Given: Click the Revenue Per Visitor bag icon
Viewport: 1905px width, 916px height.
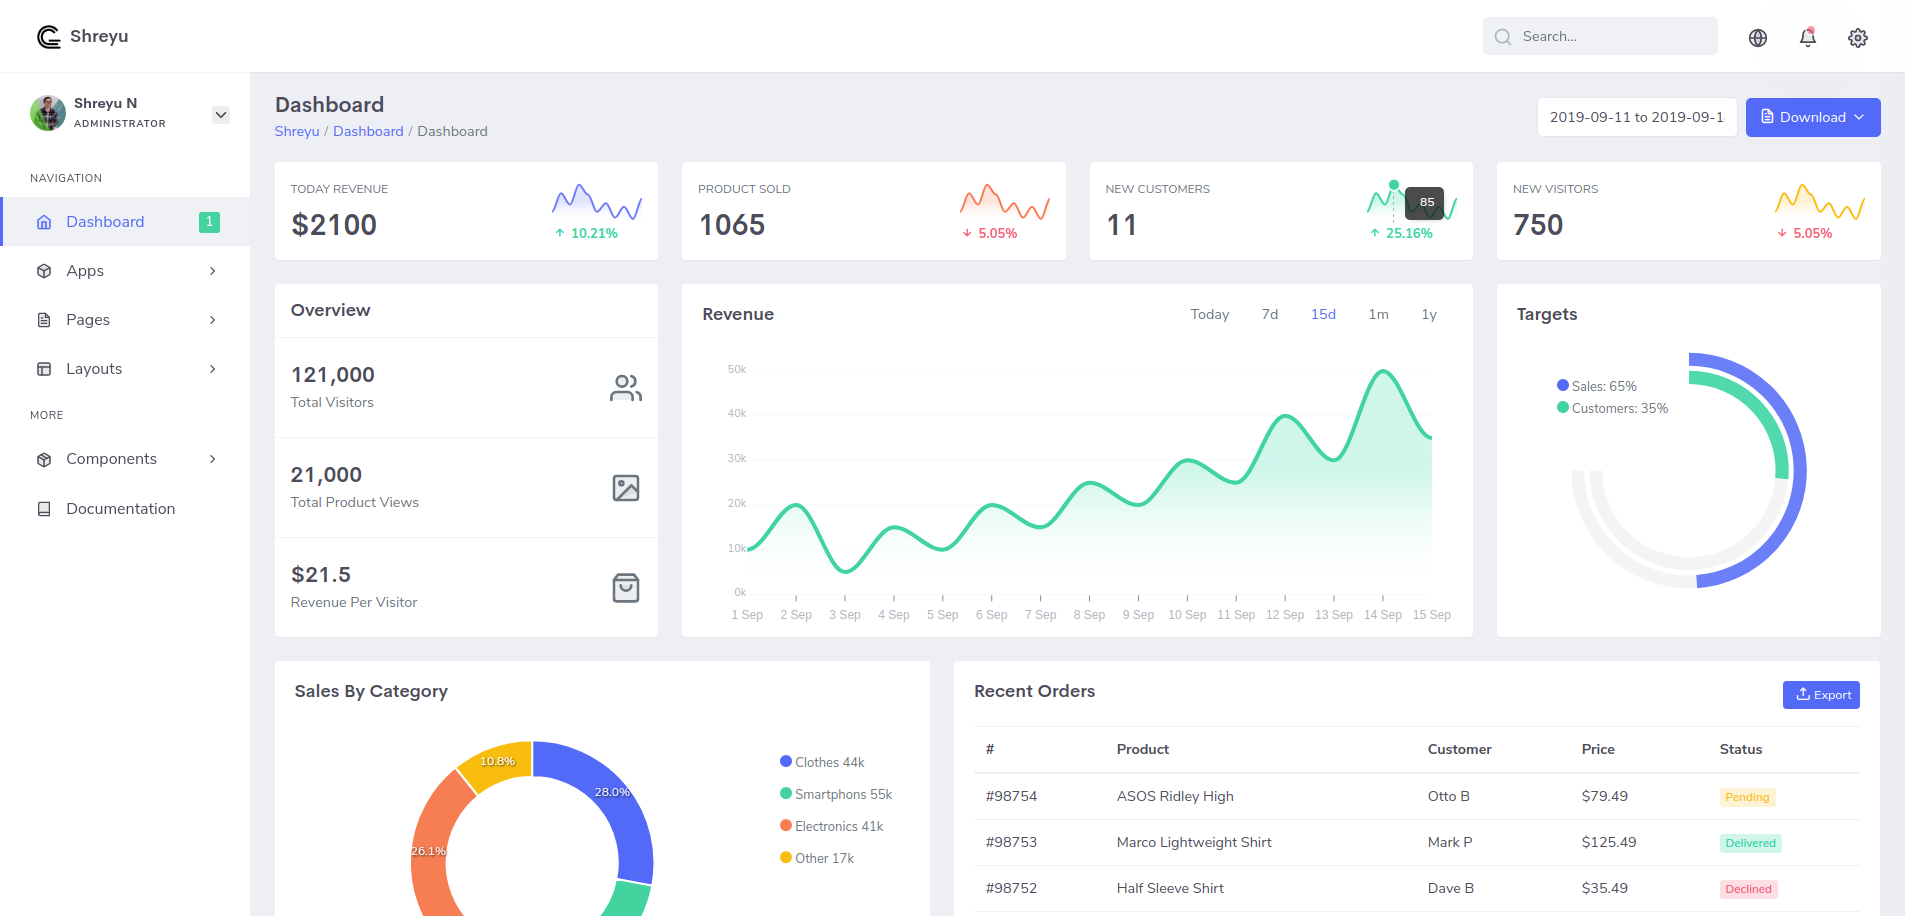Looking at the screenshot, I should tap(626, 588).
